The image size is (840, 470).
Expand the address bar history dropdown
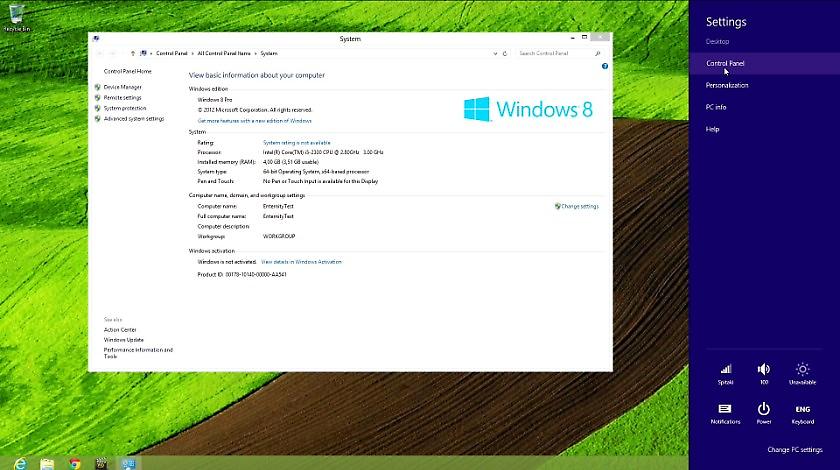495,54
